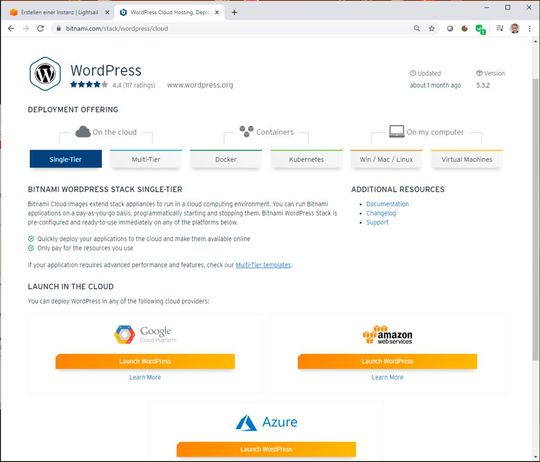Visit www.wordpress.org link
Viewport: 540px width, 462px height.
pyautogui.click(x=200, y=85)
